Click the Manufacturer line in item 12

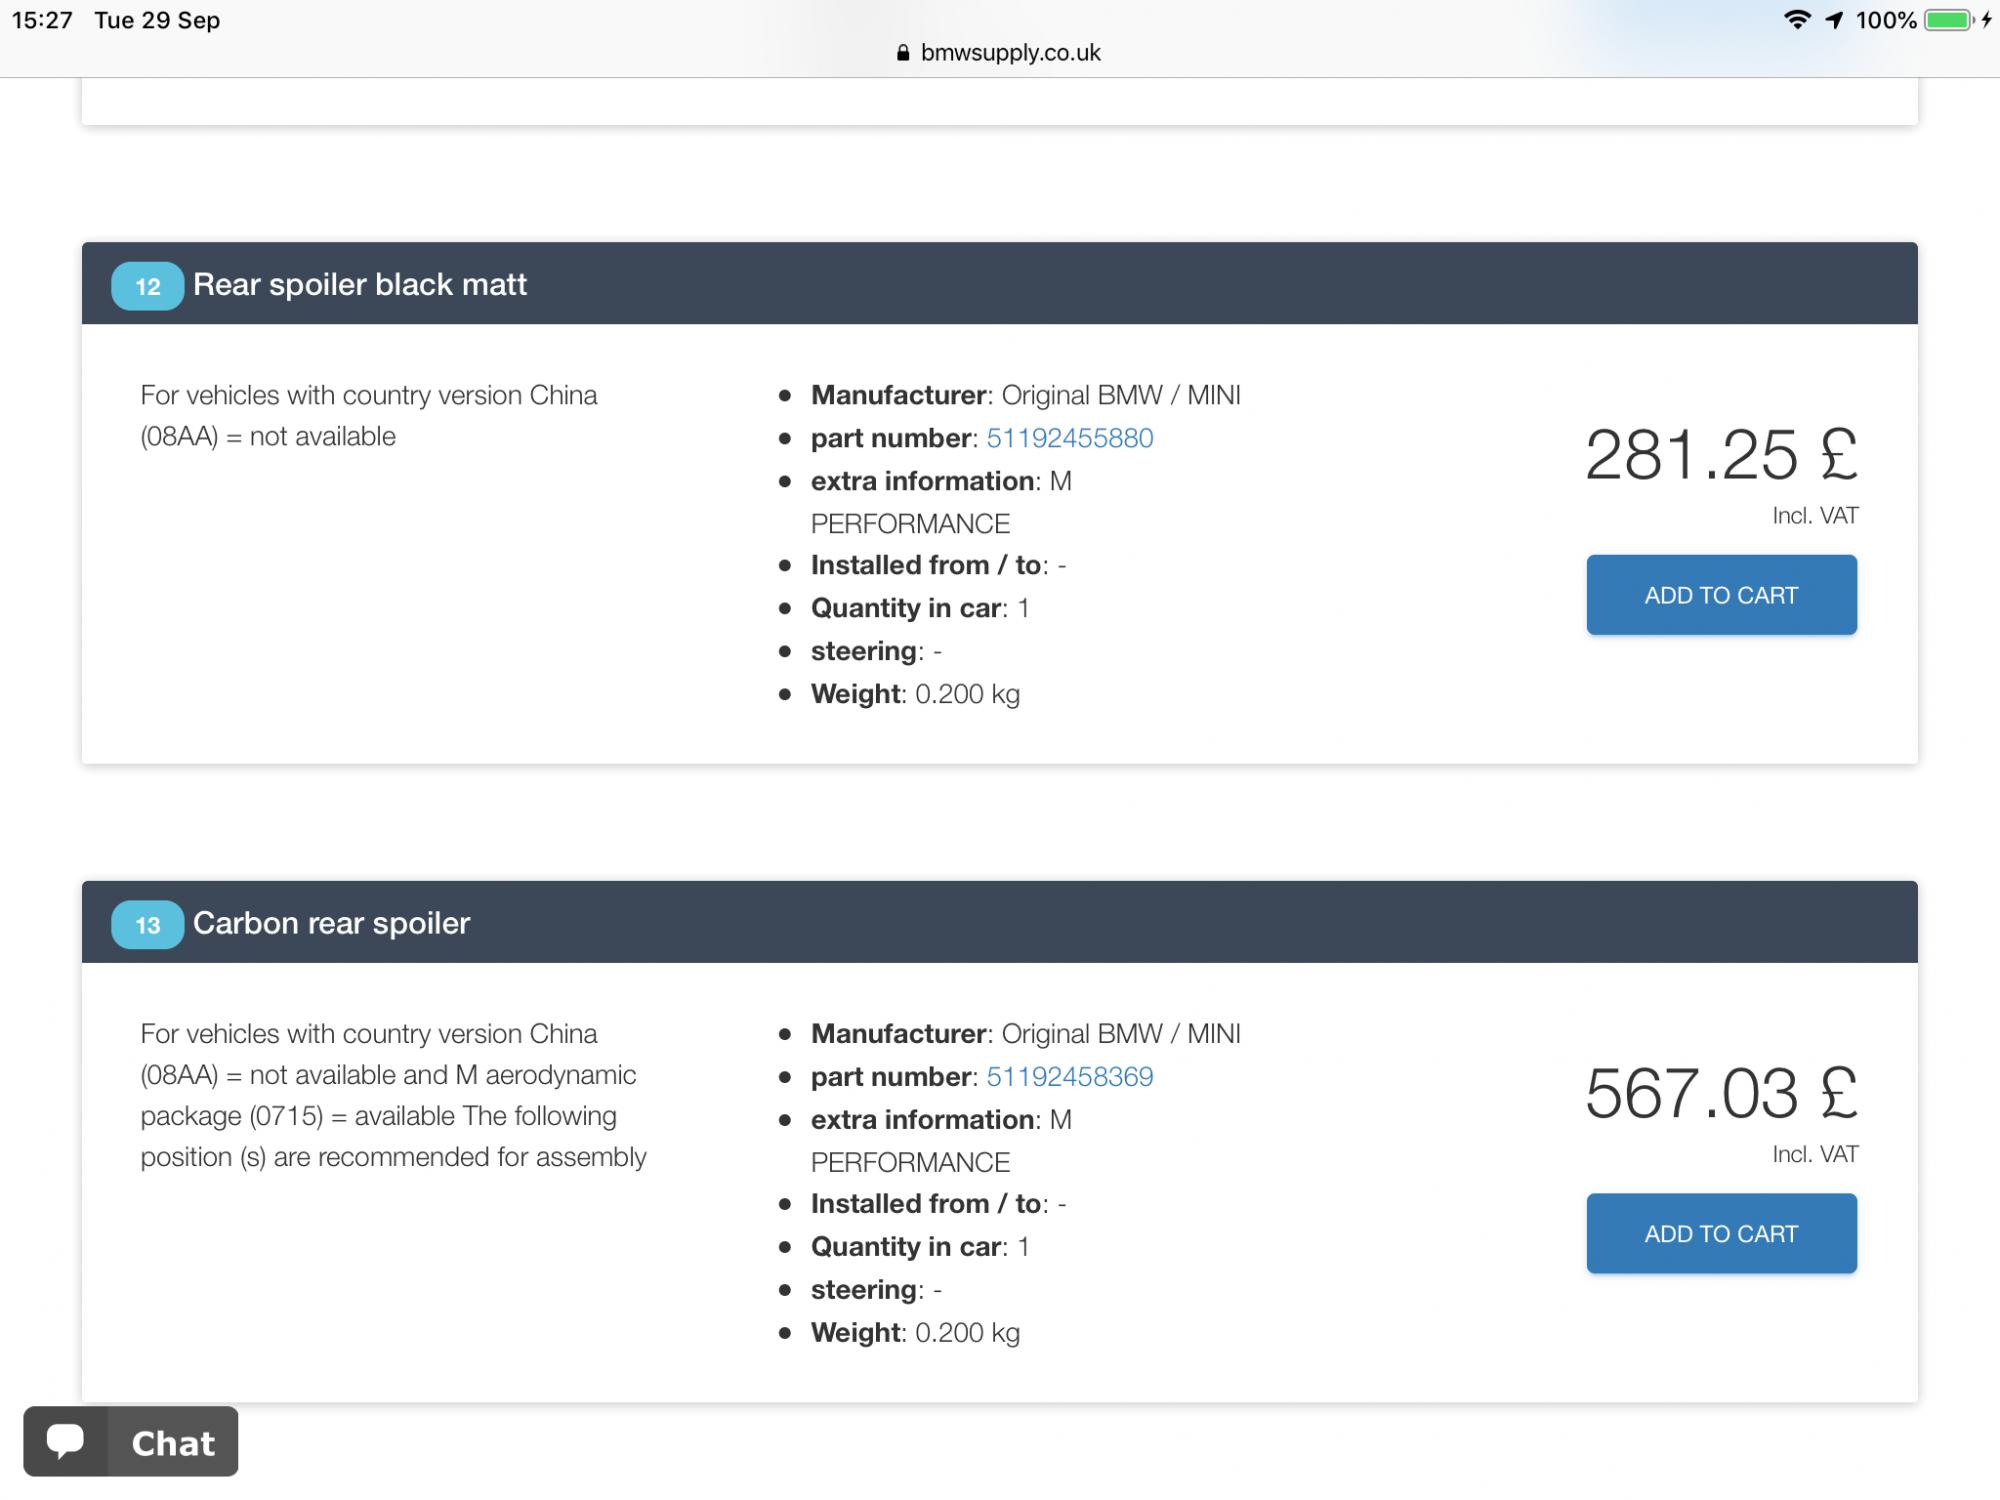(1025, 395)
